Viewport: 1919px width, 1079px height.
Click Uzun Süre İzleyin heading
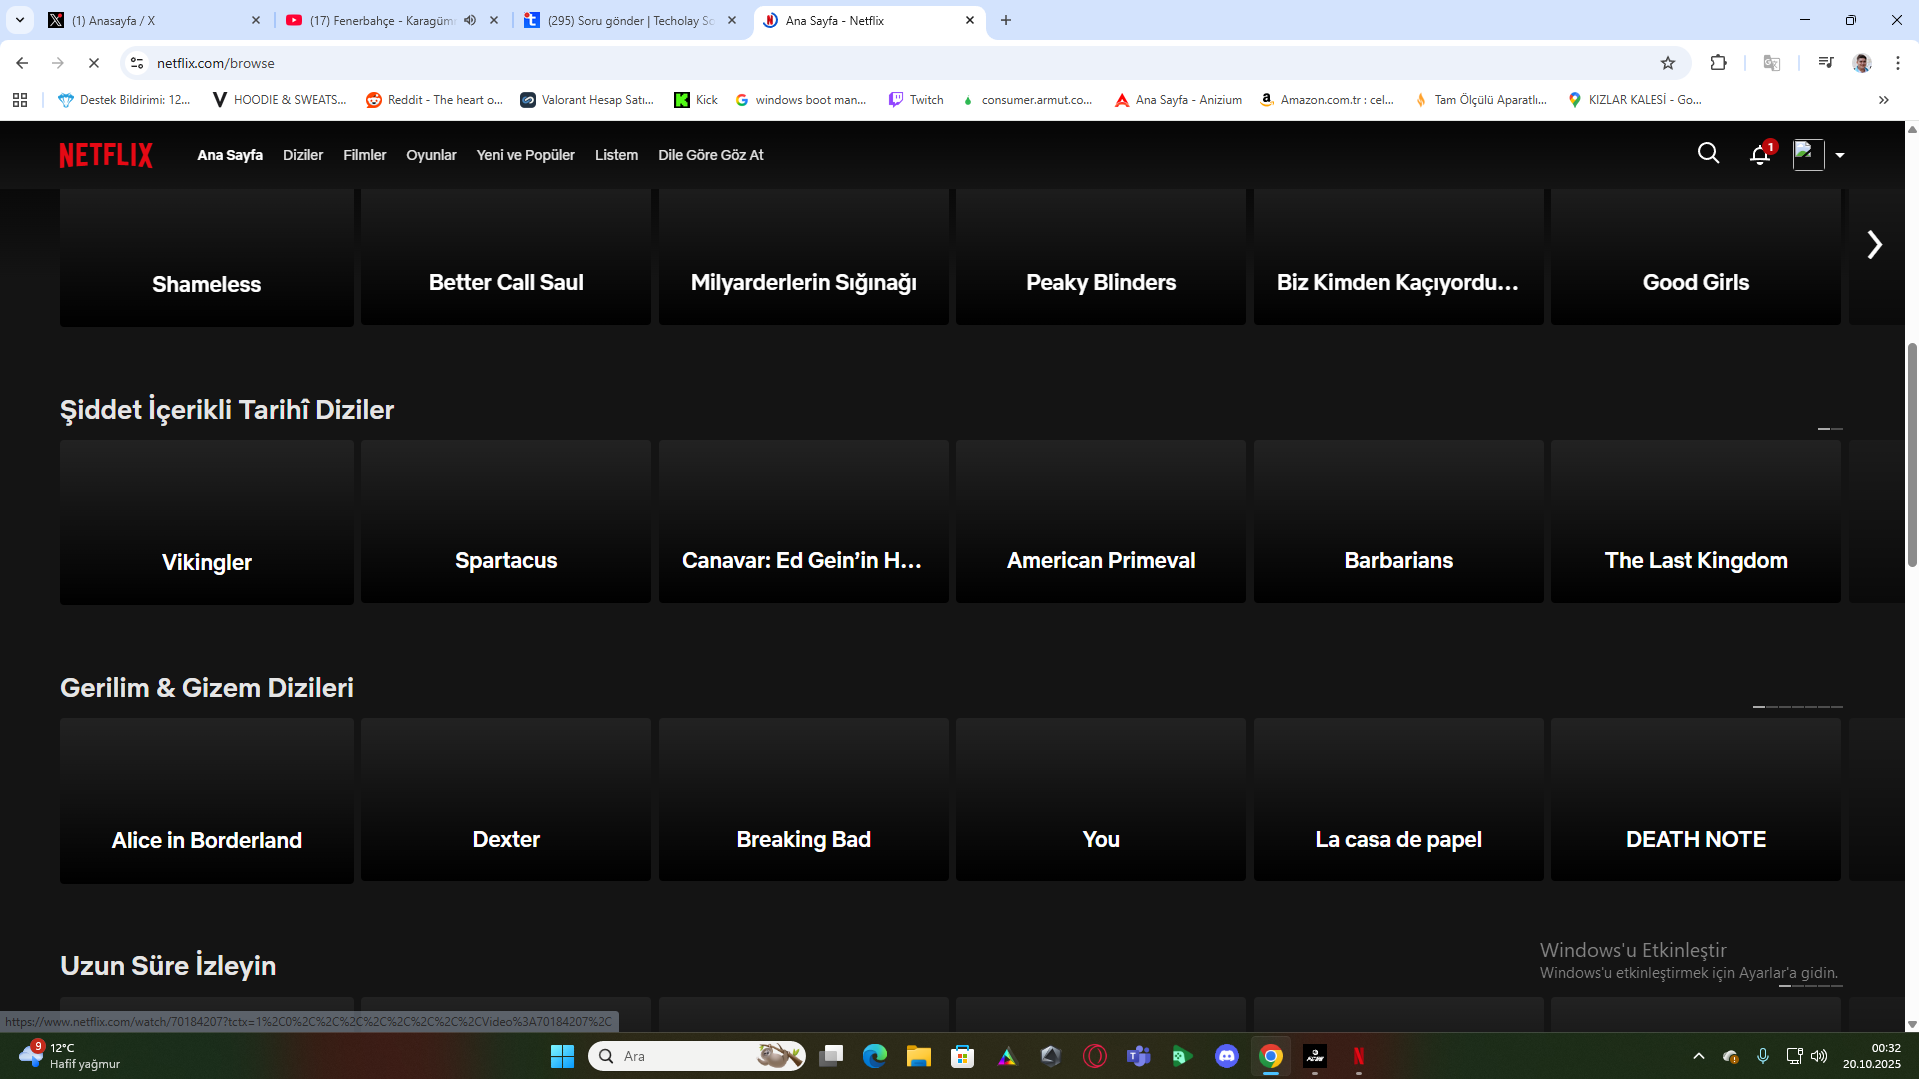click(x=168, y=966)
